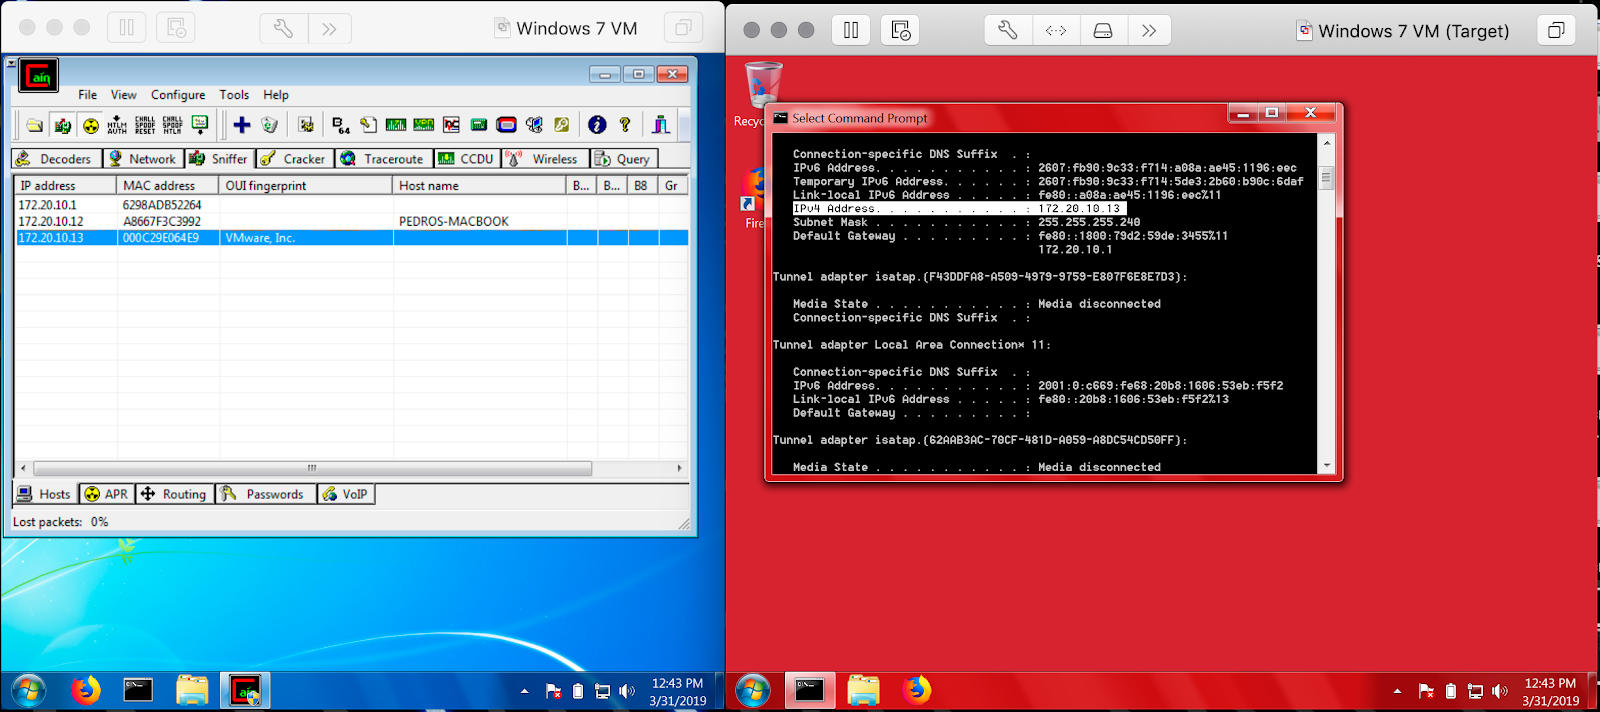Click the blue plus Add to list icon
Viewport: 1600px width, 712px height.
[242, 125]
